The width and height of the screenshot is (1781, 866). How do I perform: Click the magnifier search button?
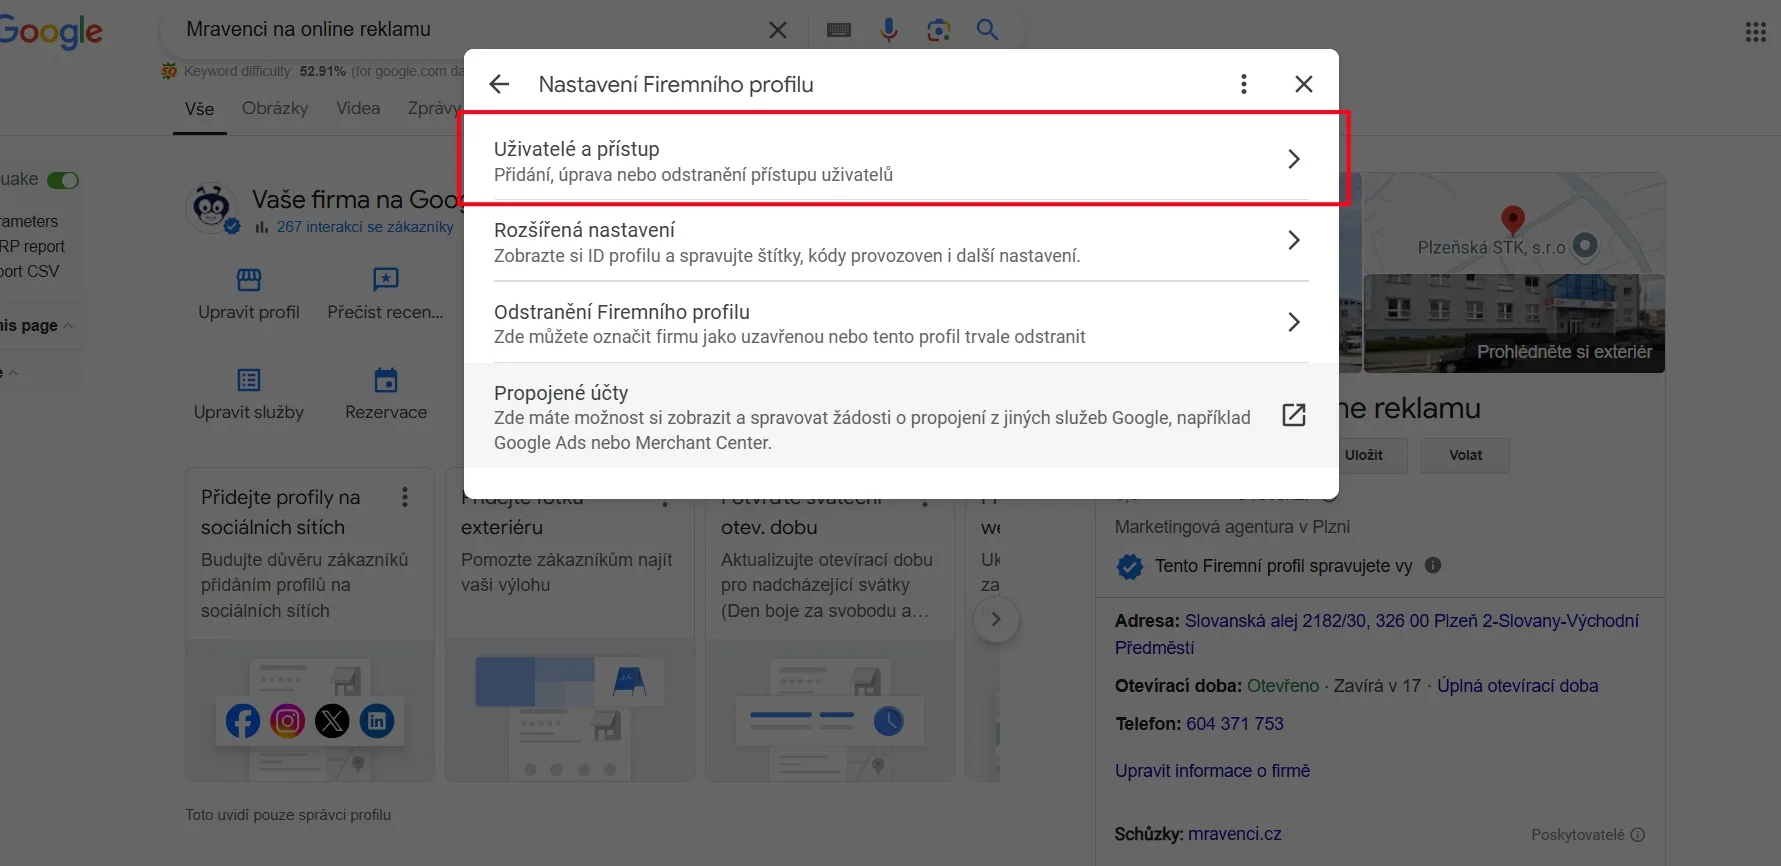pos(987,30)
